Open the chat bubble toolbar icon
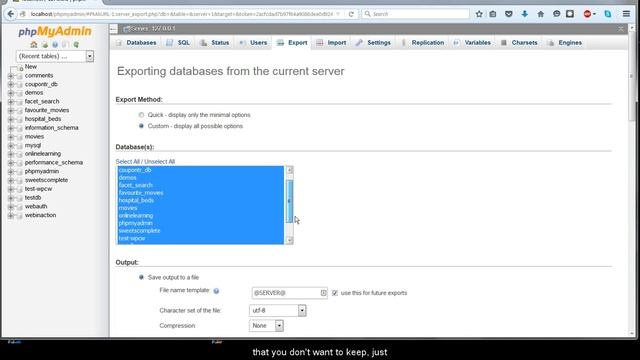 (x=556, y=14)
